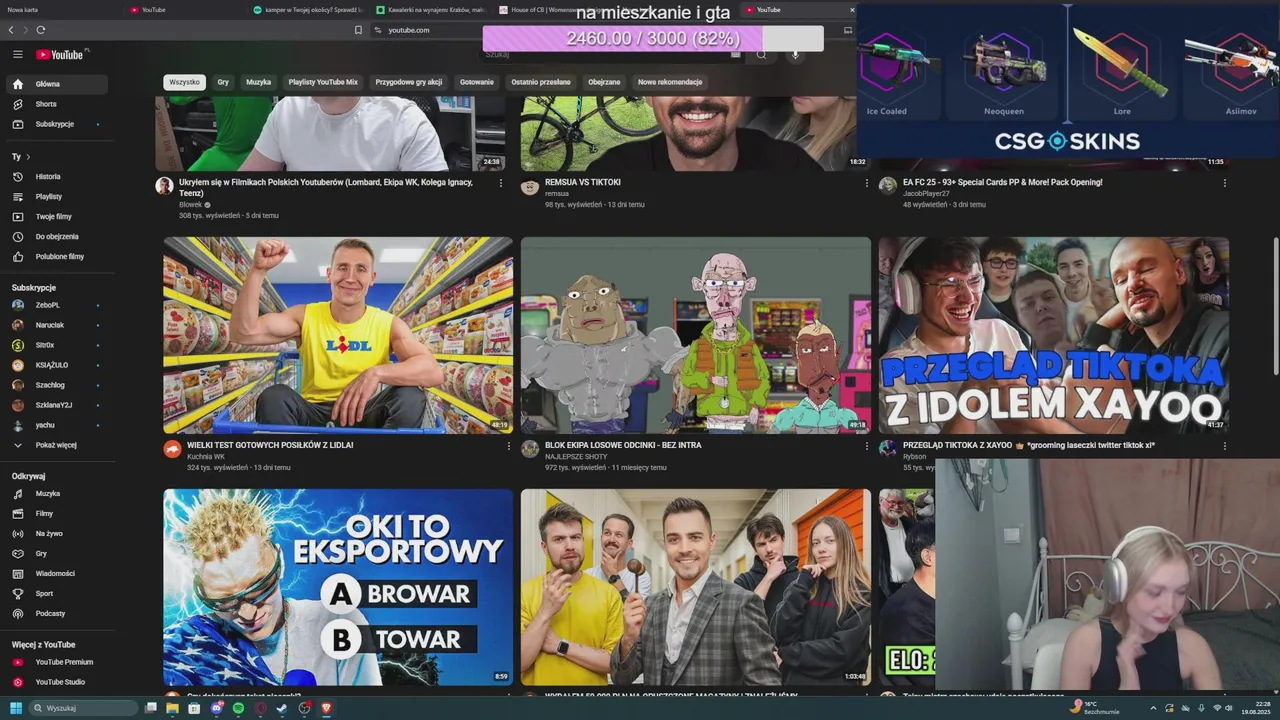The width and height of the screenshot is (1280, 720).
Task: Open options menu for BLOK EKIPA LOSOWE ODCINKI video
Action: (866, 446)
